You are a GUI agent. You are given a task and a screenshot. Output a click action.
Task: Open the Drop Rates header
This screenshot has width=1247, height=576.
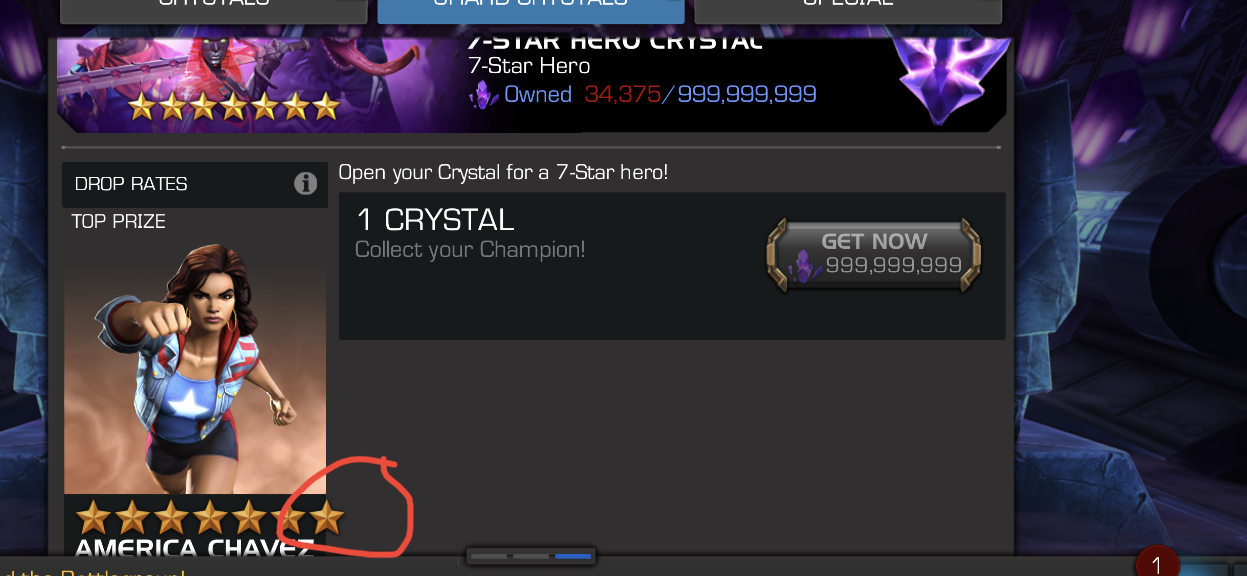click(195, 184)
